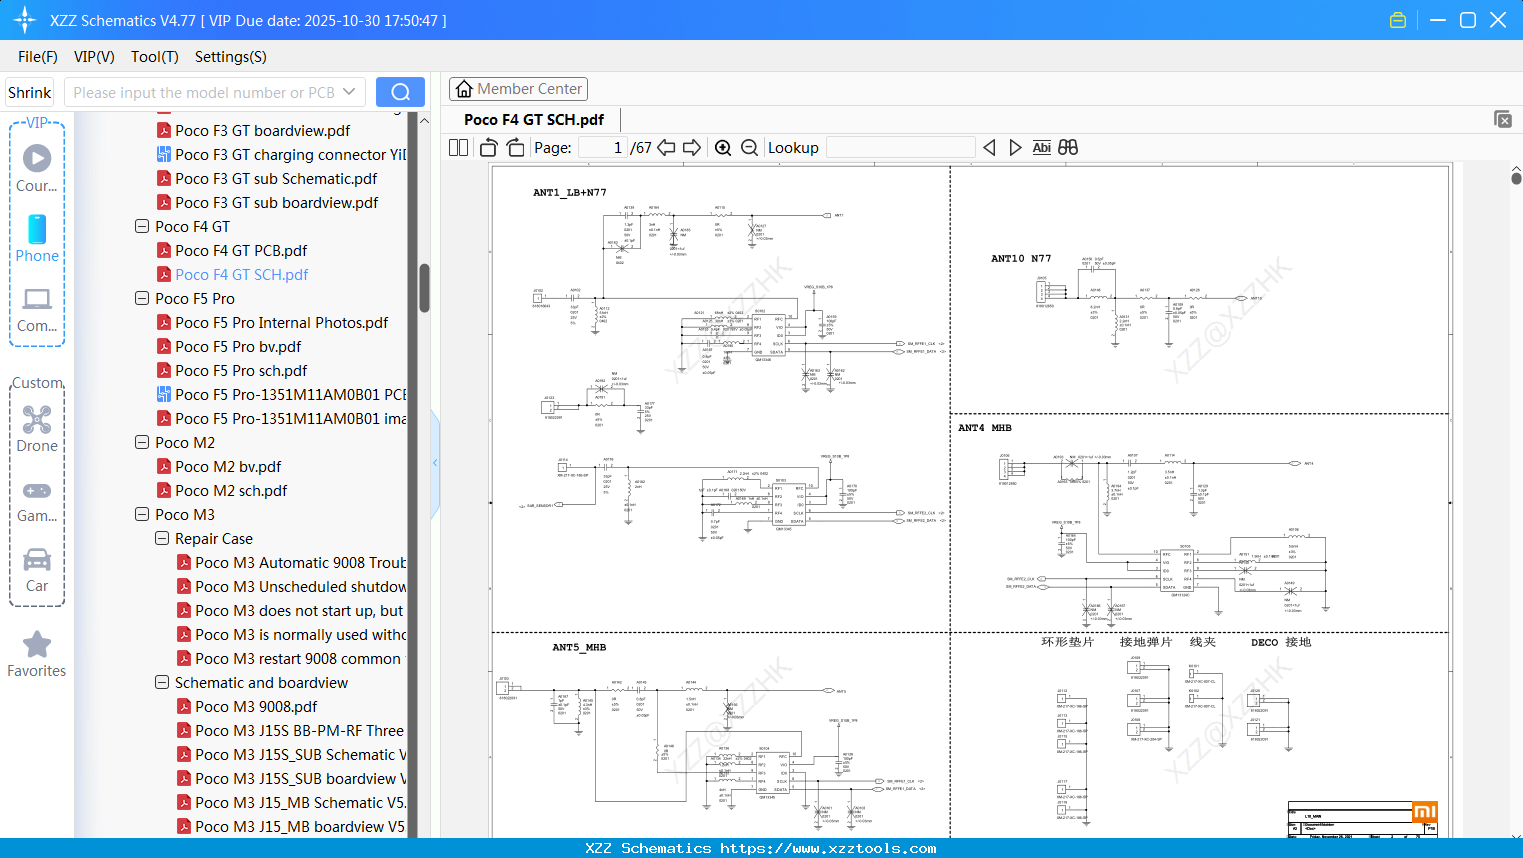Toggle the Abi whole-word match option
Viewport: 1523px width, 858px height.
[1041, 148]
